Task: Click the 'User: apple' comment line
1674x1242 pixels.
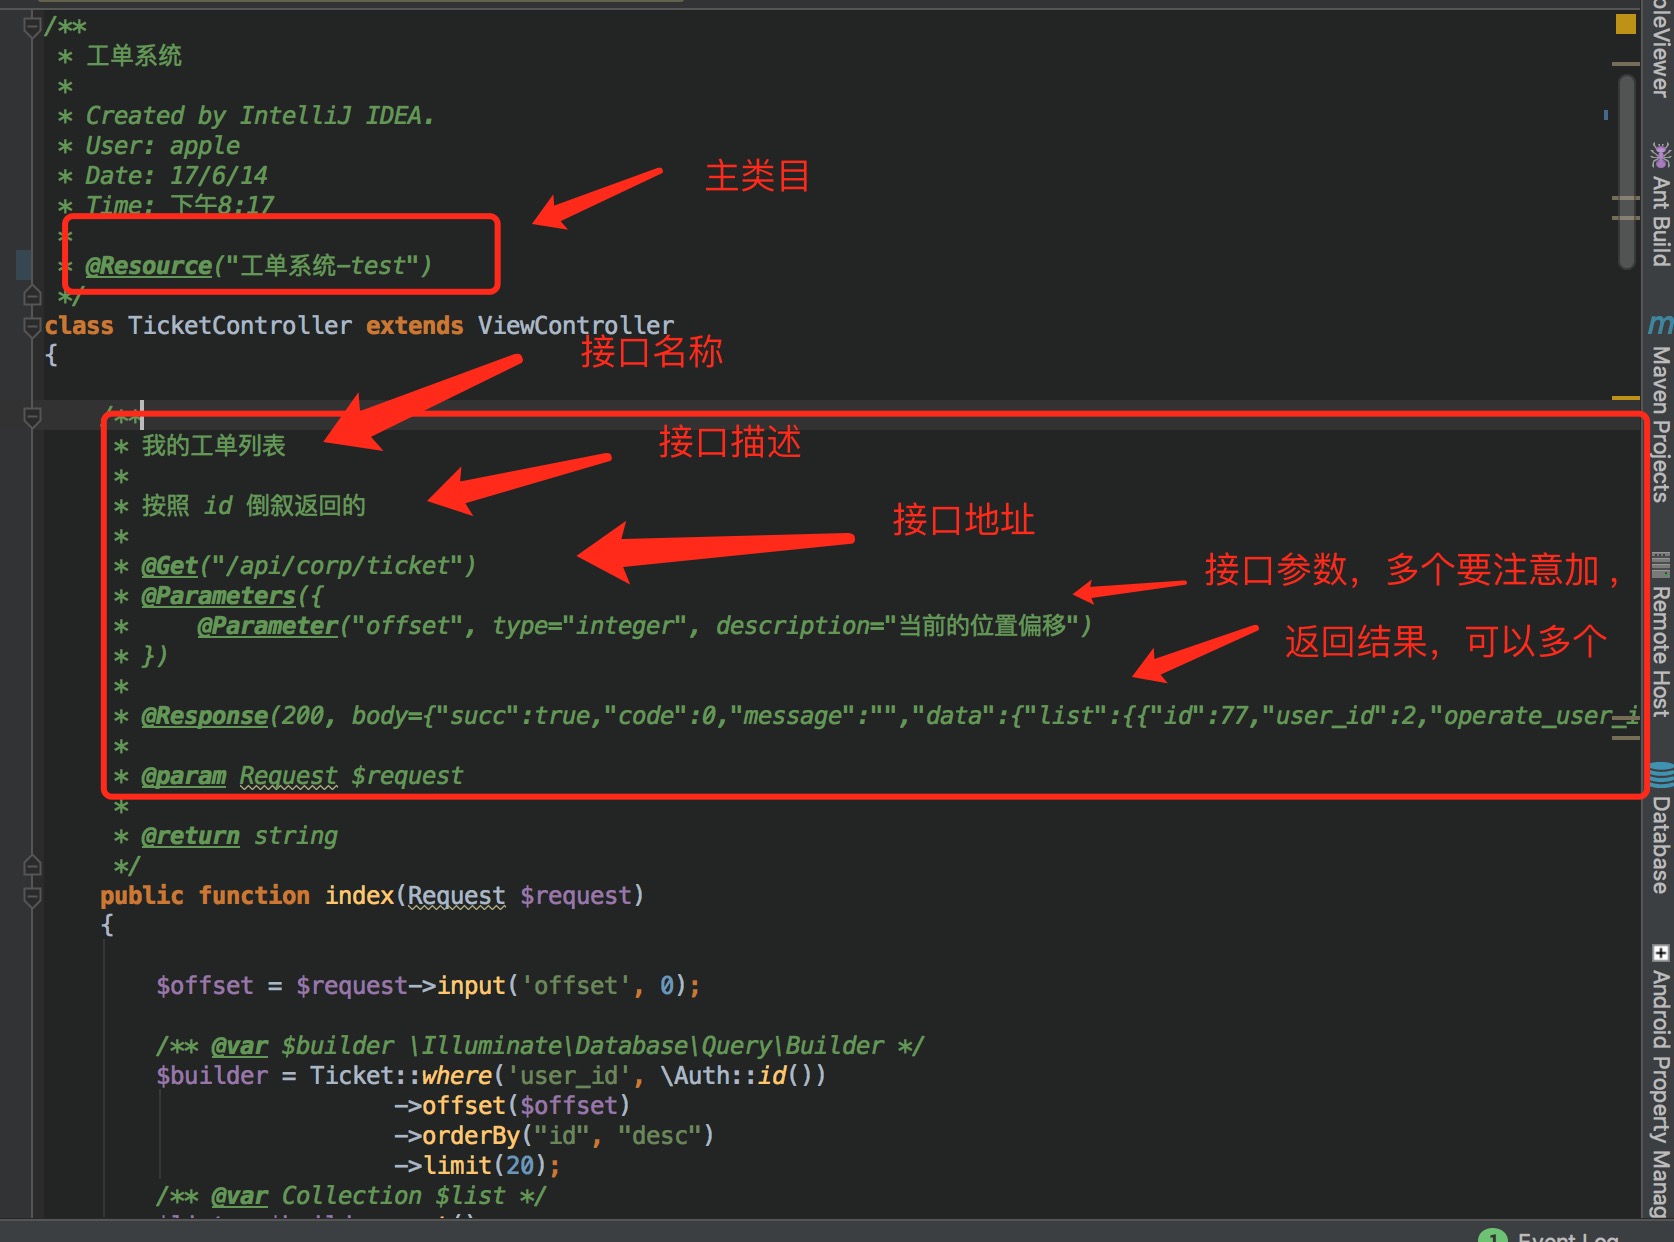Action: point(162,146)
